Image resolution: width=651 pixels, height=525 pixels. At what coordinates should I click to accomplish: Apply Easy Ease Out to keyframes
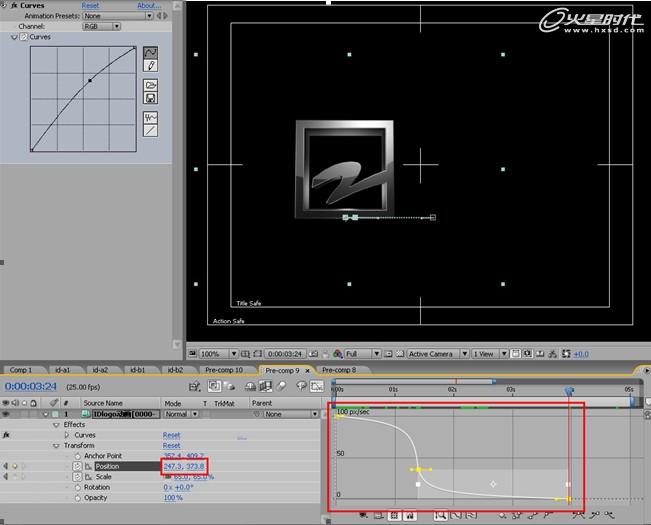pos(609,515)
